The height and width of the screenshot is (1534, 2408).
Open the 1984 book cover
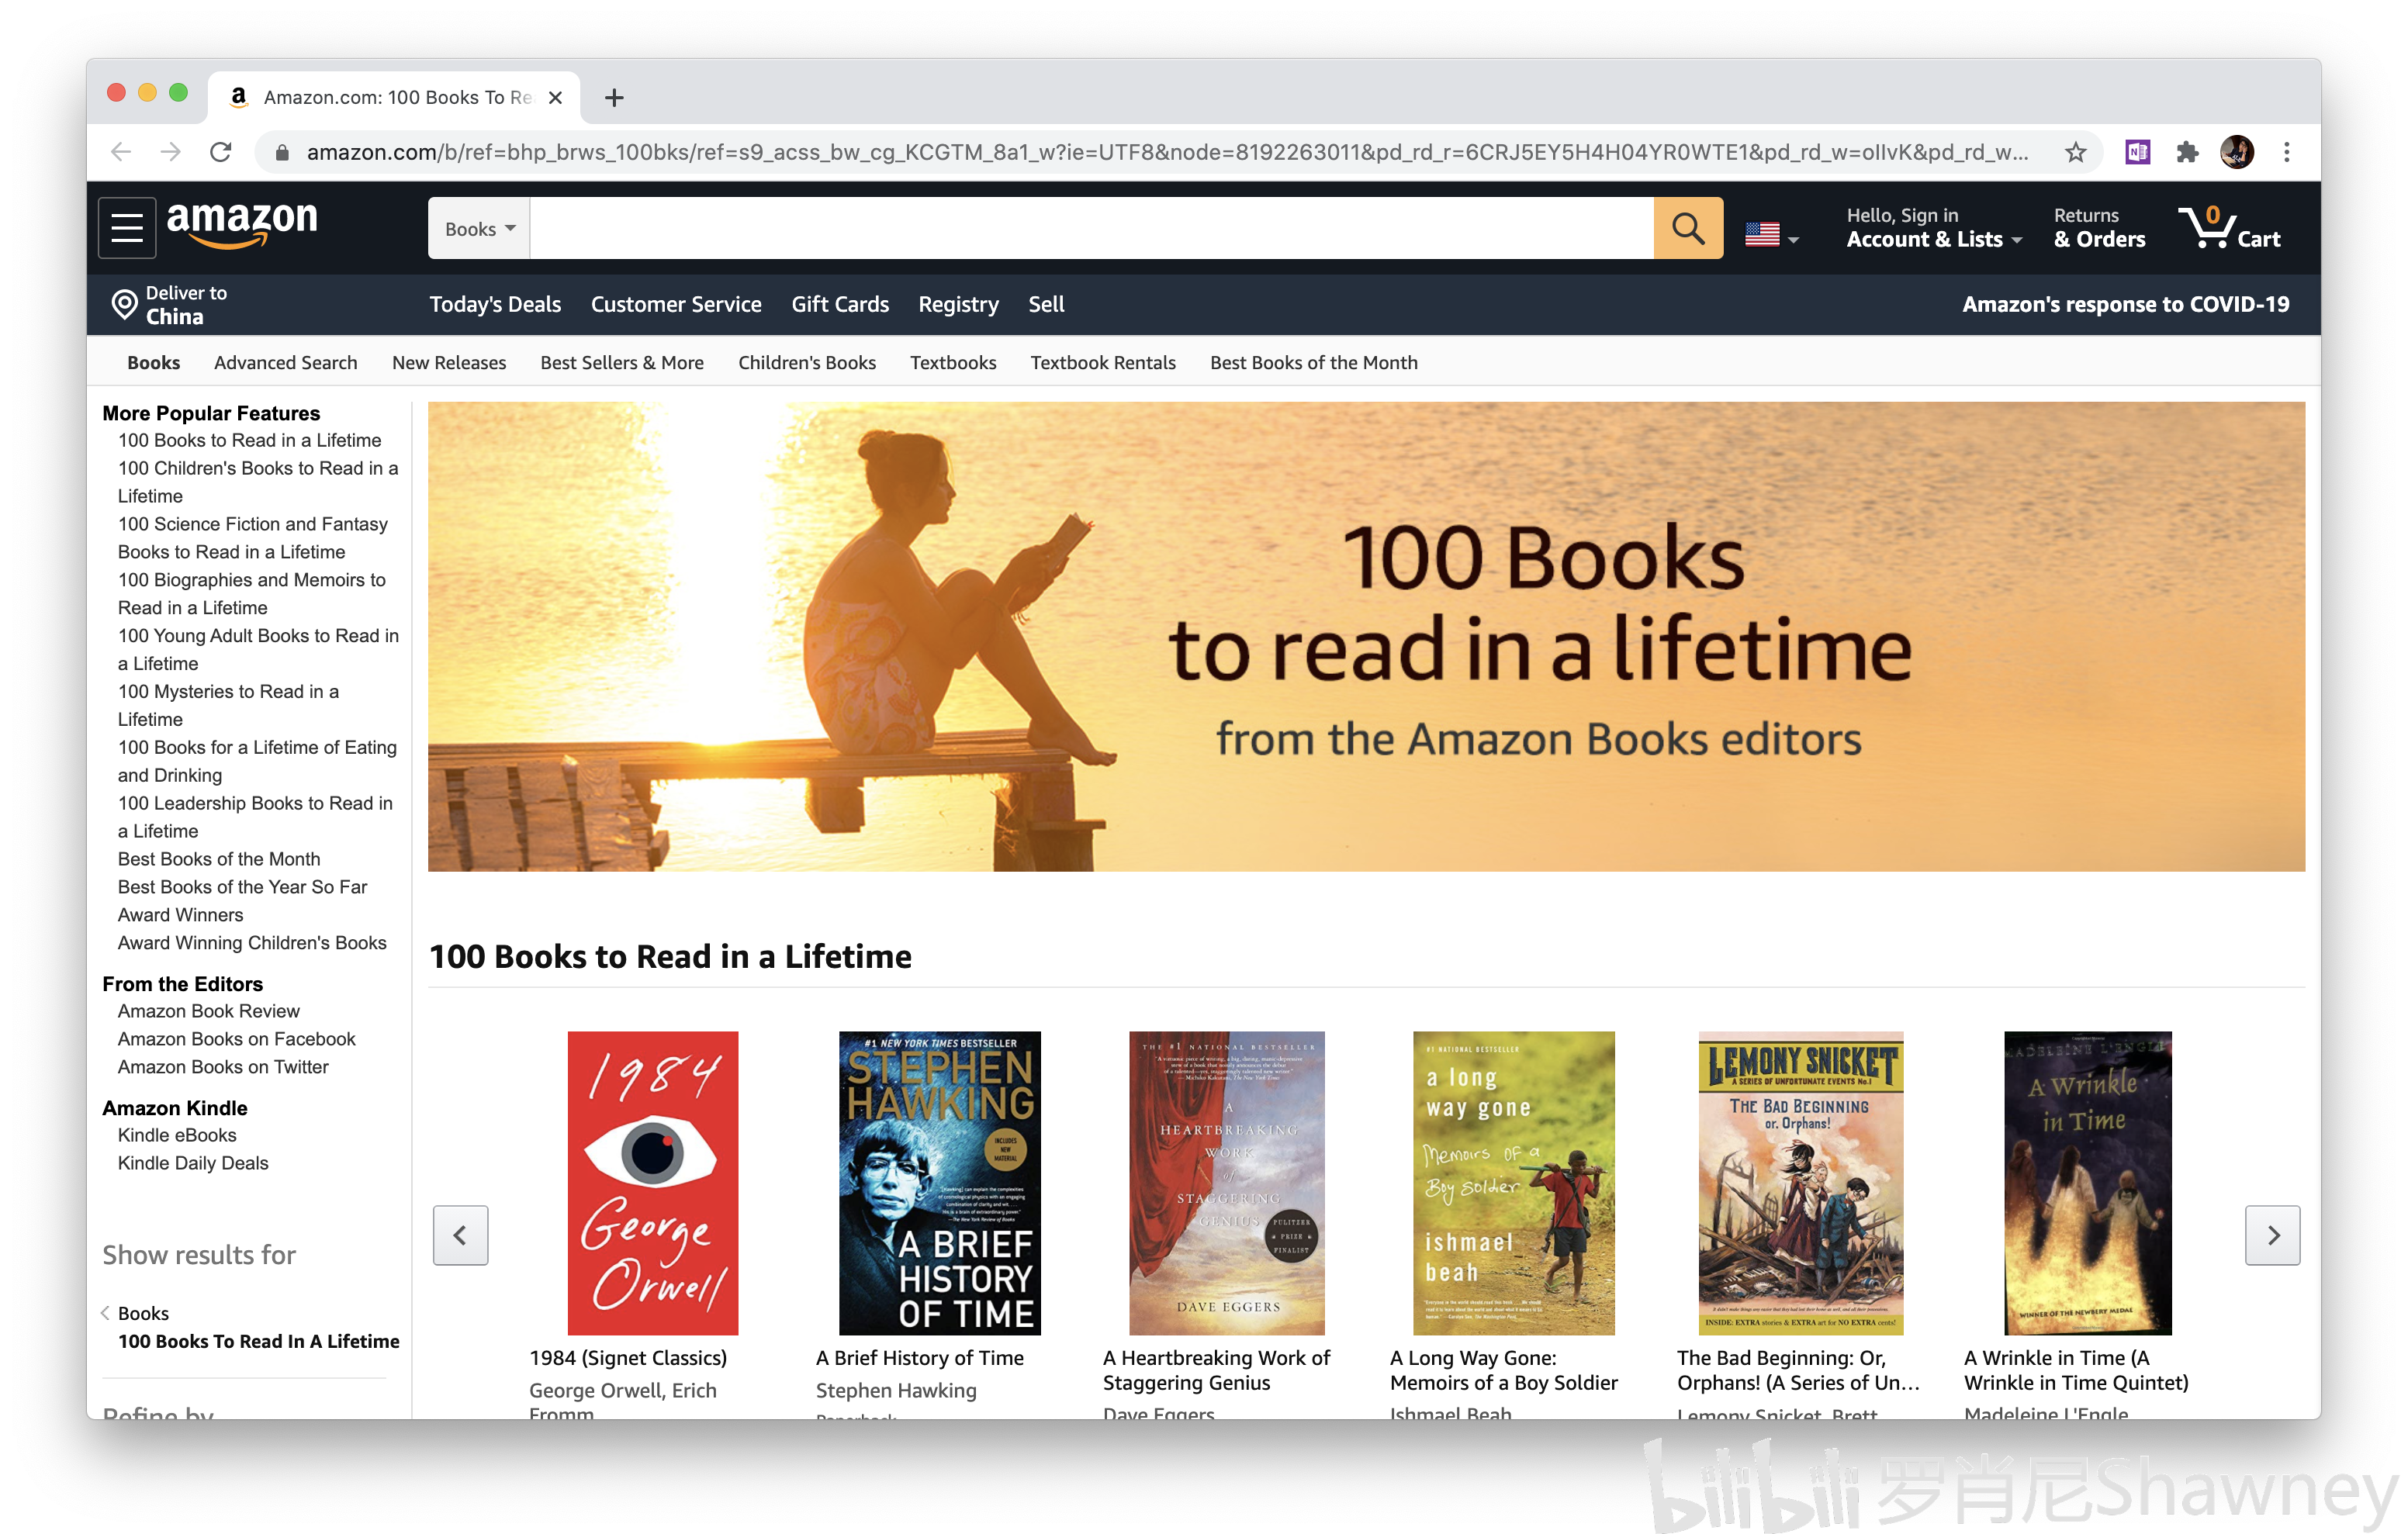653,1183
